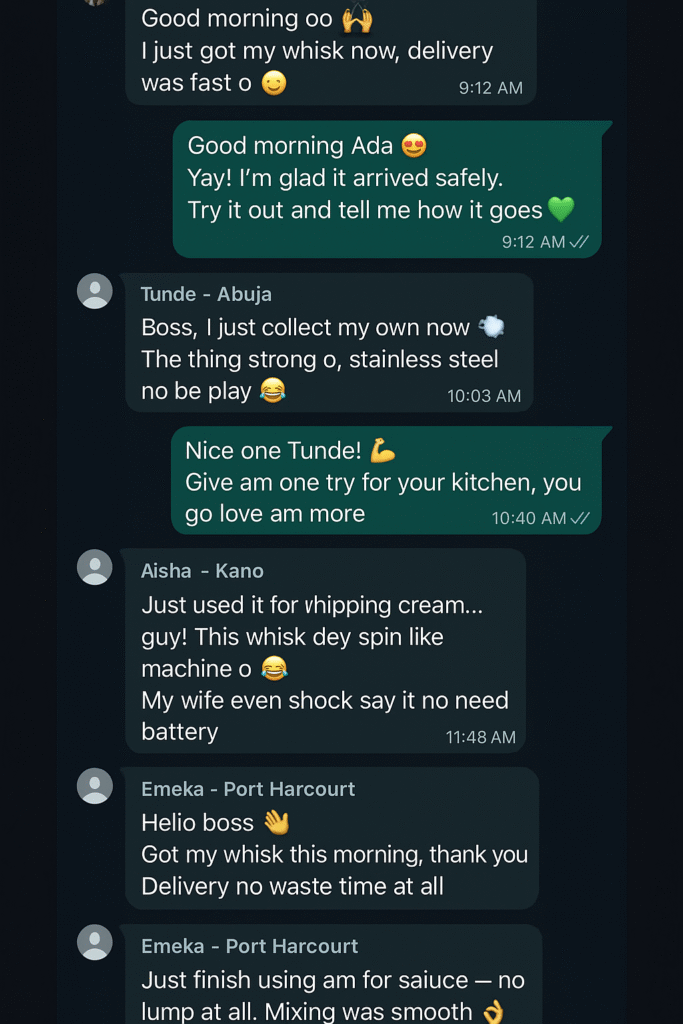683x1024 pixels.
Task: Click Tunde's profile avatar
Action: [x=95, y=291]
